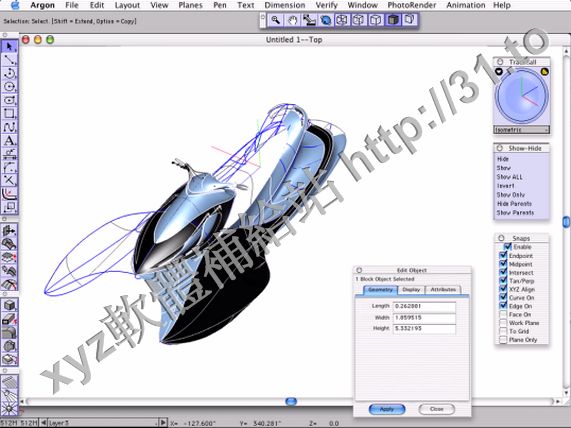The image size is (571, 428).
Task: Click the wireframe cube display icon
Action: pos(342,20)
